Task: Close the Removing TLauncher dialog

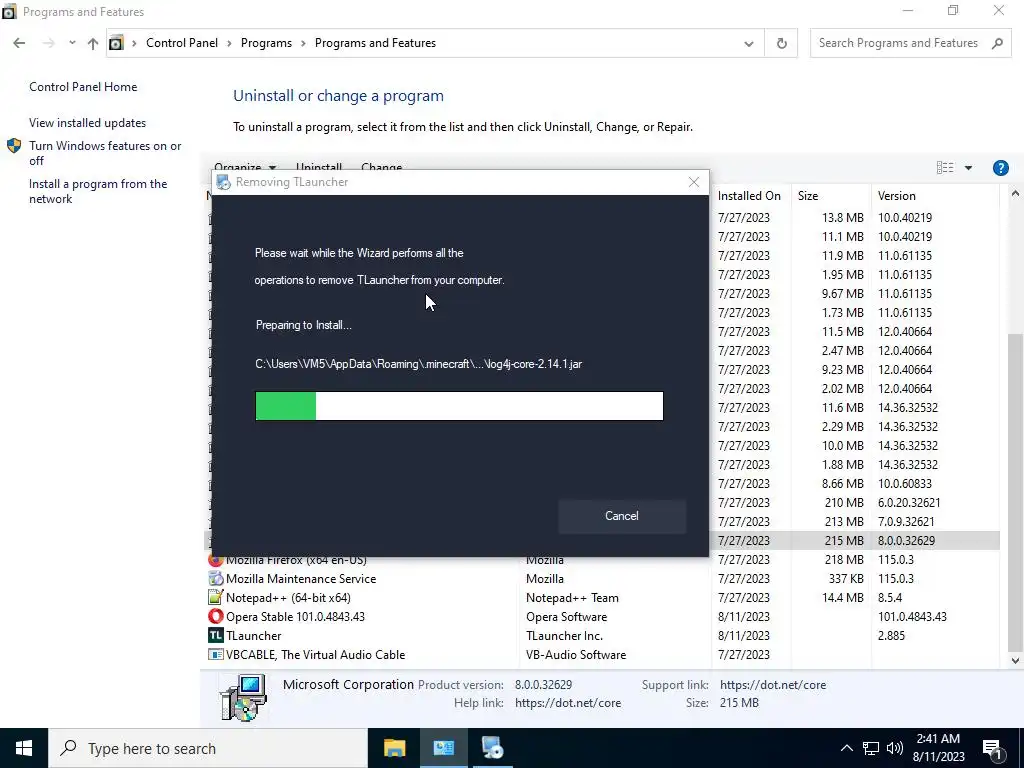Action: click(694, 182)
